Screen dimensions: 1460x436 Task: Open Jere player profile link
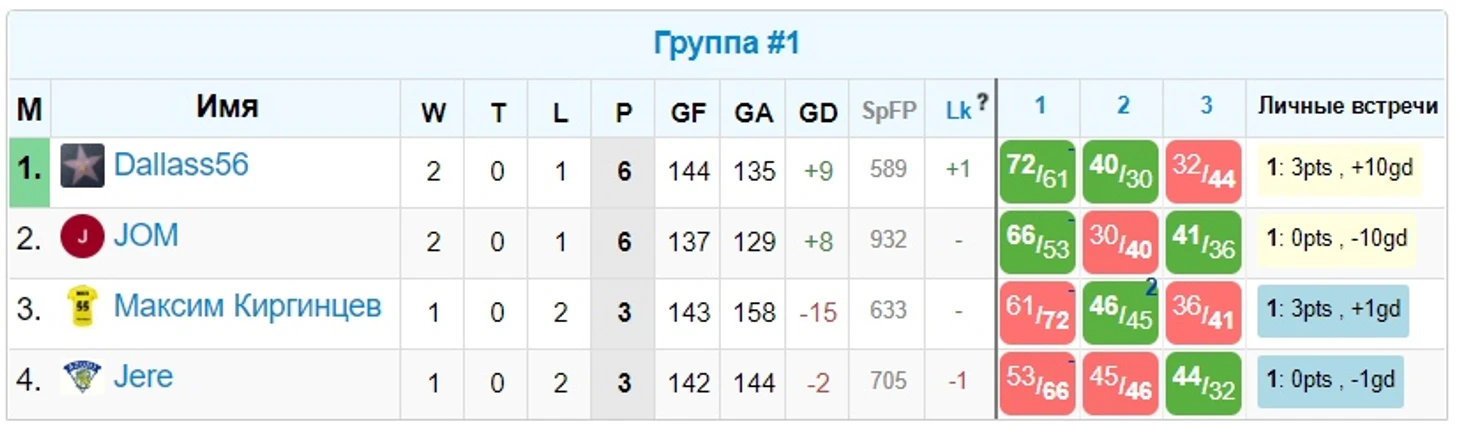tap(143, 377)
